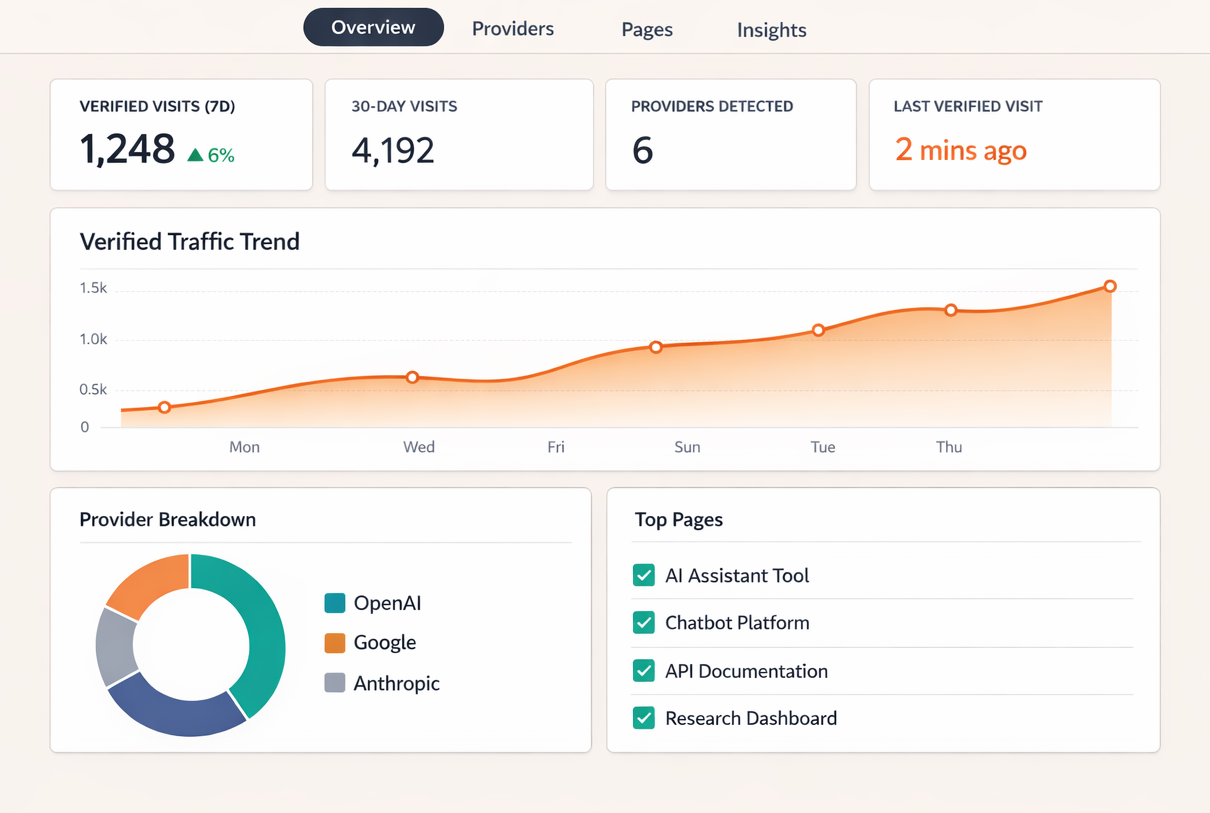Image resolution: width=1210 pixels, height=813 pixels.
Task: Click the Verified Visits 1,248 stat card
Action: pyautogui.click(x=180, y=134)
